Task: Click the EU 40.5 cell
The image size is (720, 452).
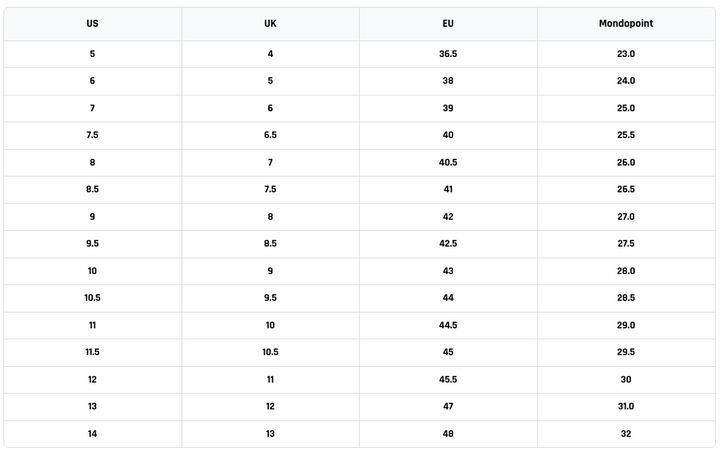Action: (x=448, y=162)
